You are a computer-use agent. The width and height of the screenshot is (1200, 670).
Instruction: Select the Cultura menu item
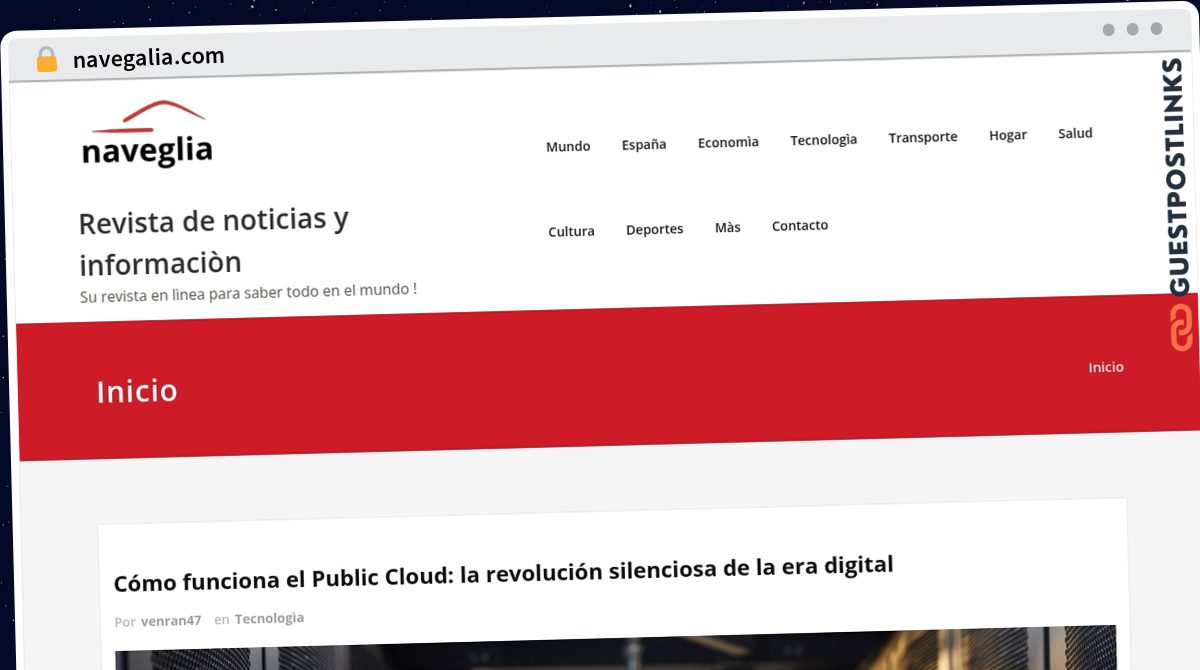click(x=571, y=231)
